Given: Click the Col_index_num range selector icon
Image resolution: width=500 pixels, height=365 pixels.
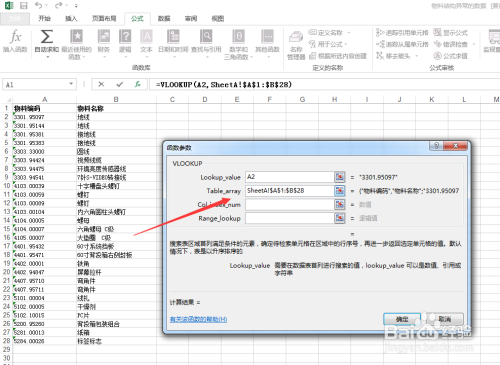Looking at the screenshot, I should tap(340, 204).
